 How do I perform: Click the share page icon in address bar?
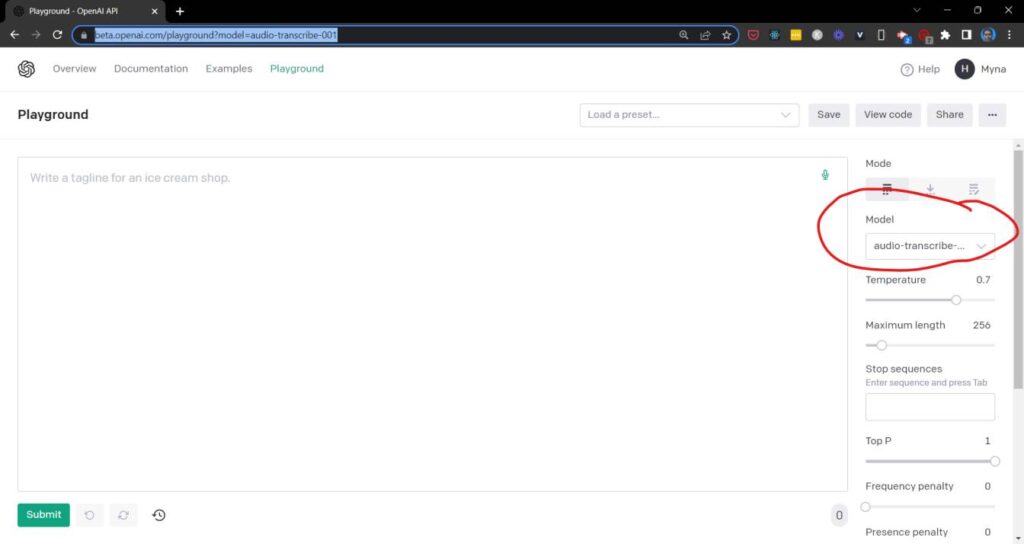click(x=705, y=35)
